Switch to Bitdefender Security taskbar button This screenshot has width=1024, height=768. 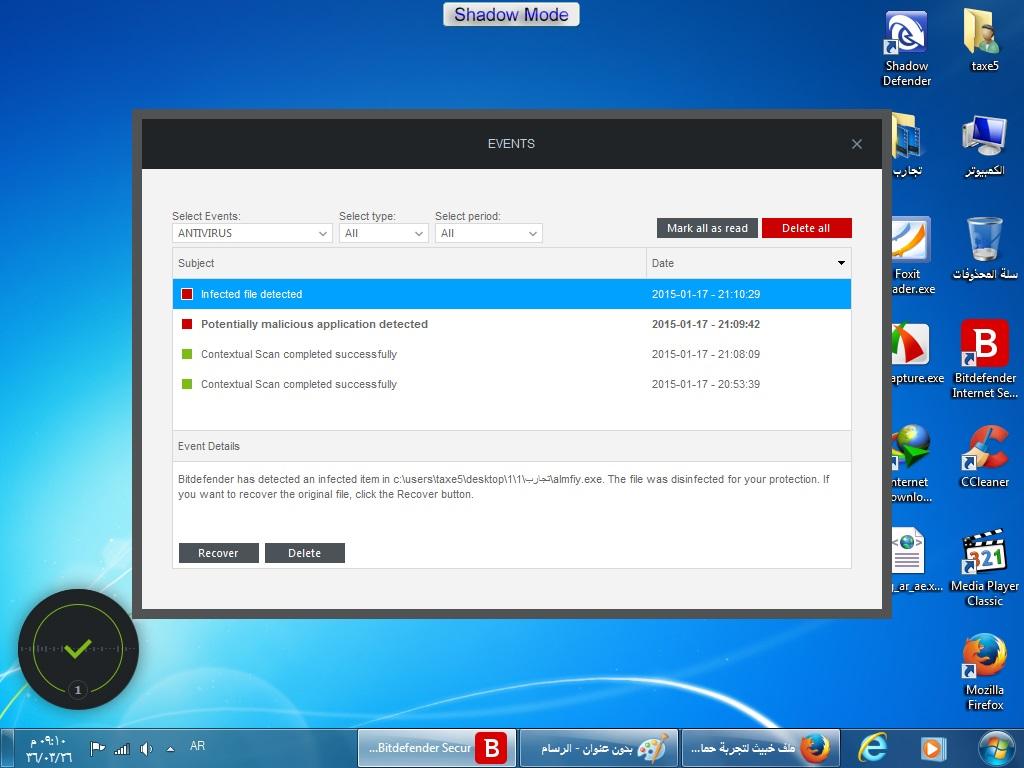point(437,748)
